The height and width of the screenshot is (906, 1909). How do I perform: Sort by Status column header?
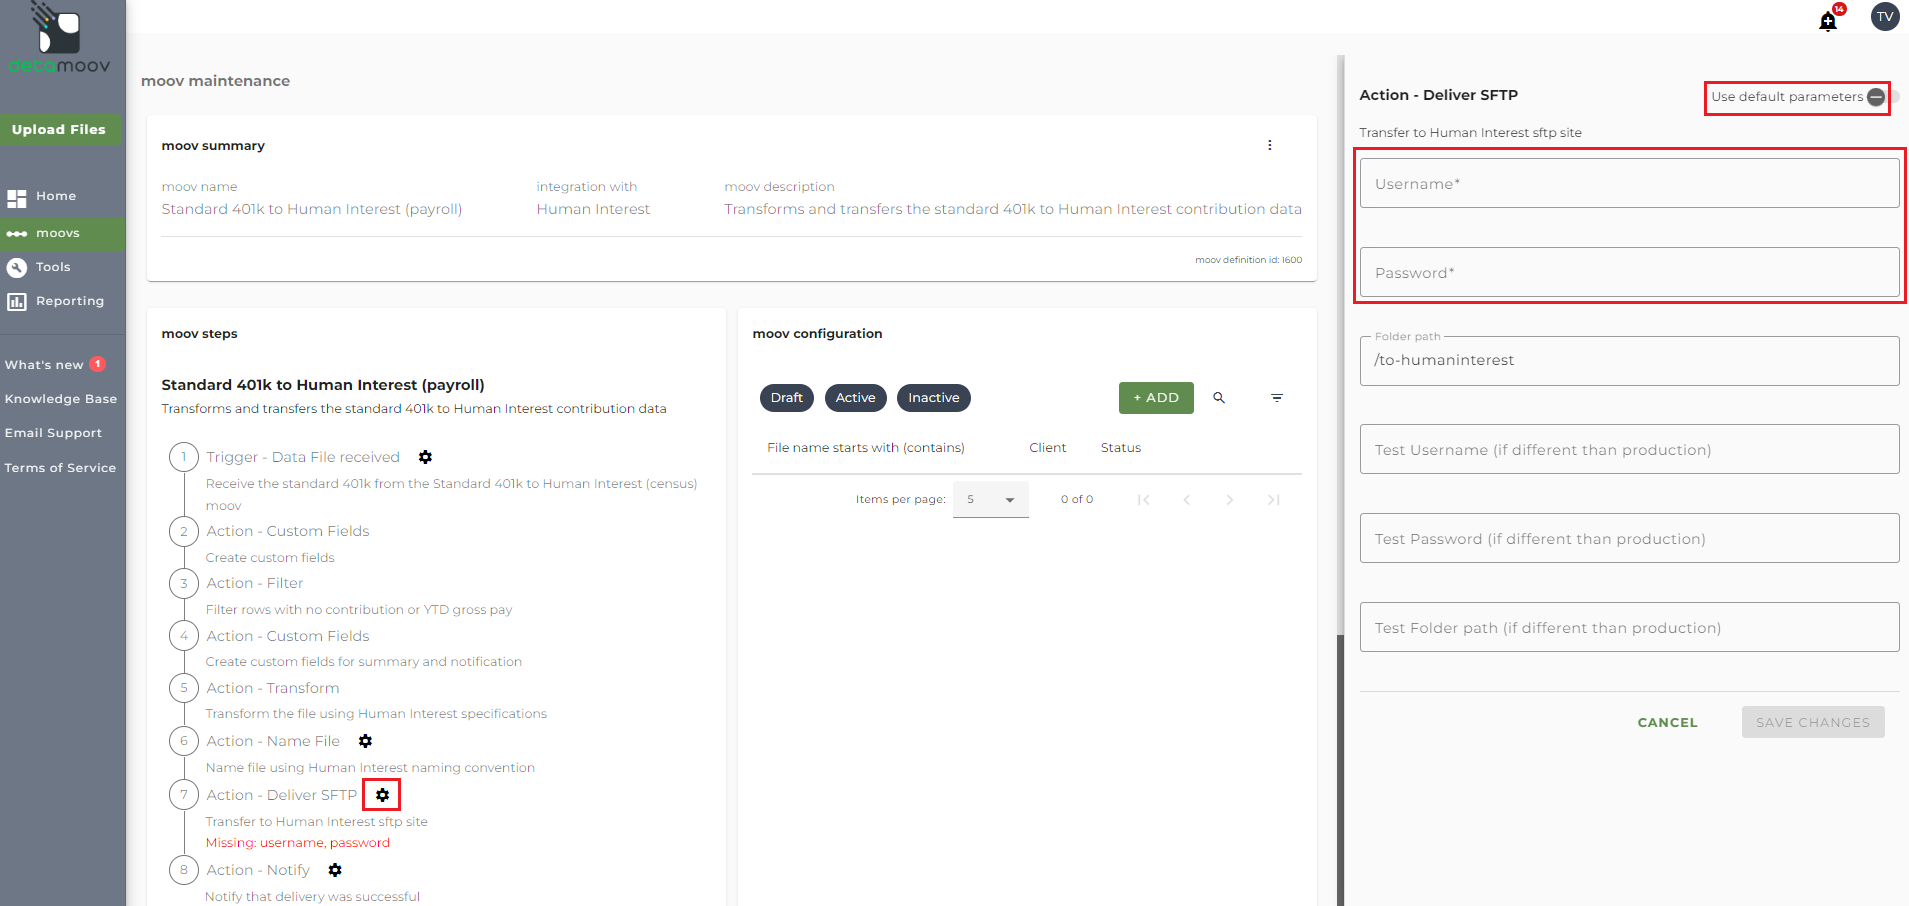1121,448
